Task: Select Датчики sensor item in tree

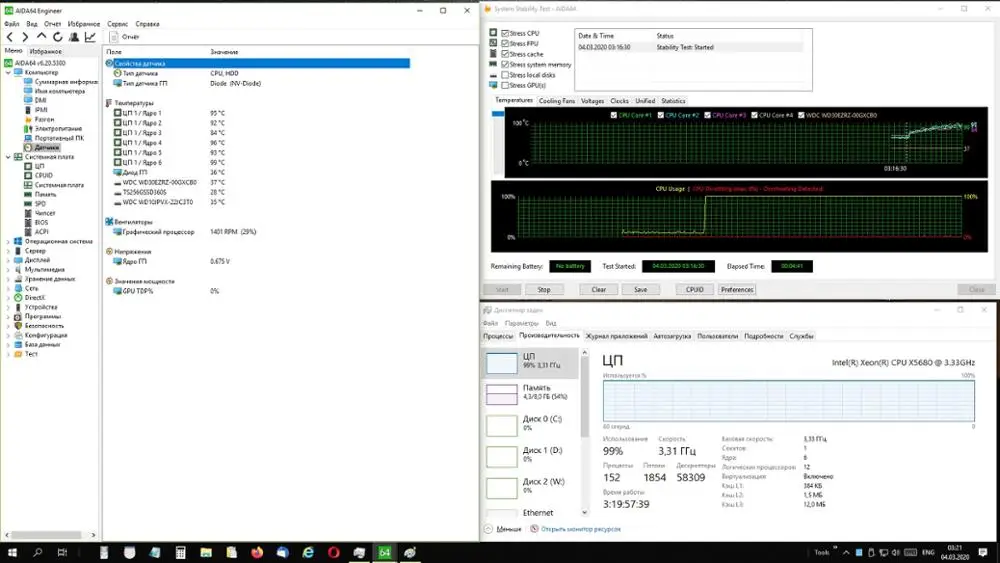Action: 46,147
